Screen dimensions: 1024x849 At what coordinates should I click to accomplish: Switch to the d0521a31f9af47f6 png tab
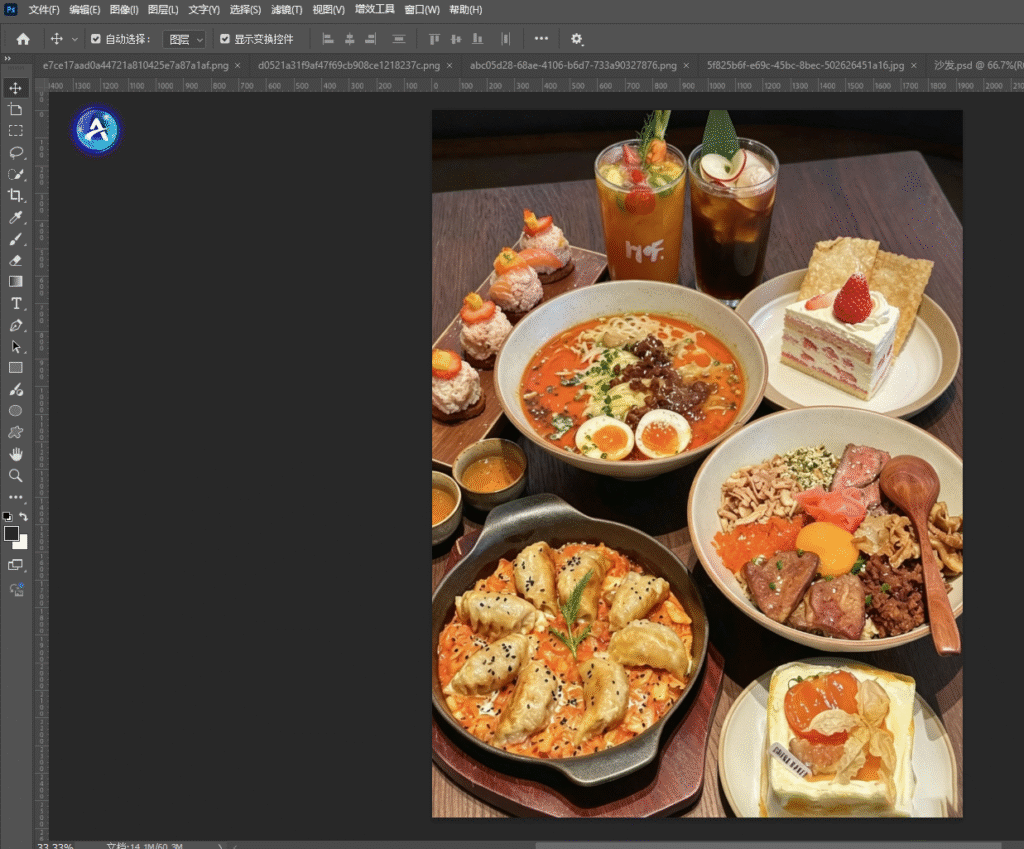349,65
